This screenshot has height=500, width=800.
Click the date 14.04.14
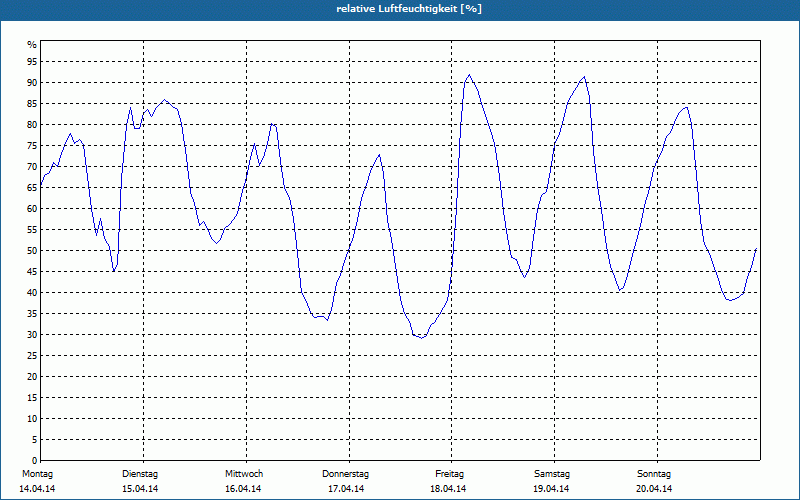click(37, 489)
